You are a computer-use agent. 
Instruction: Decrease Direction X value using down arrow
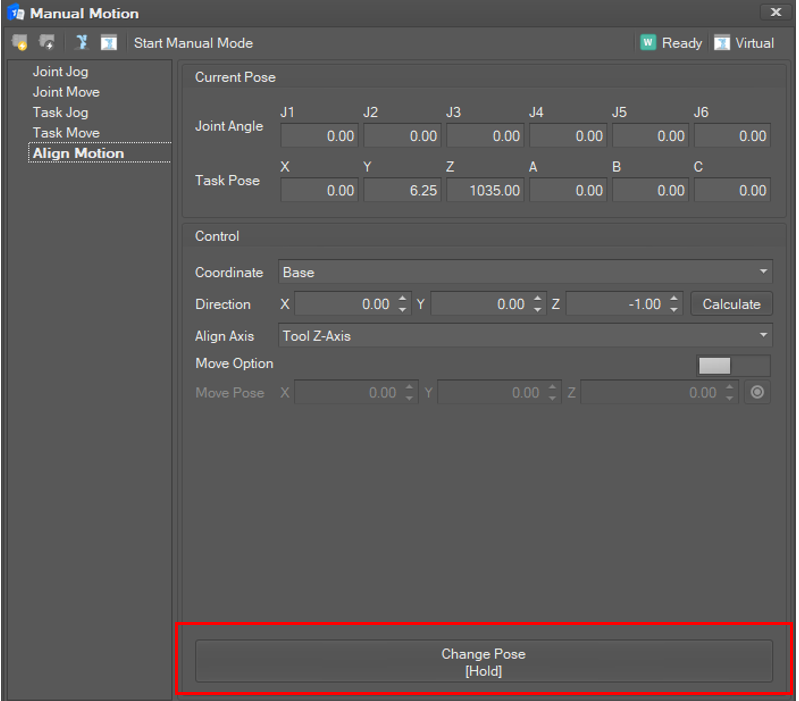click(x=403, y=310)
